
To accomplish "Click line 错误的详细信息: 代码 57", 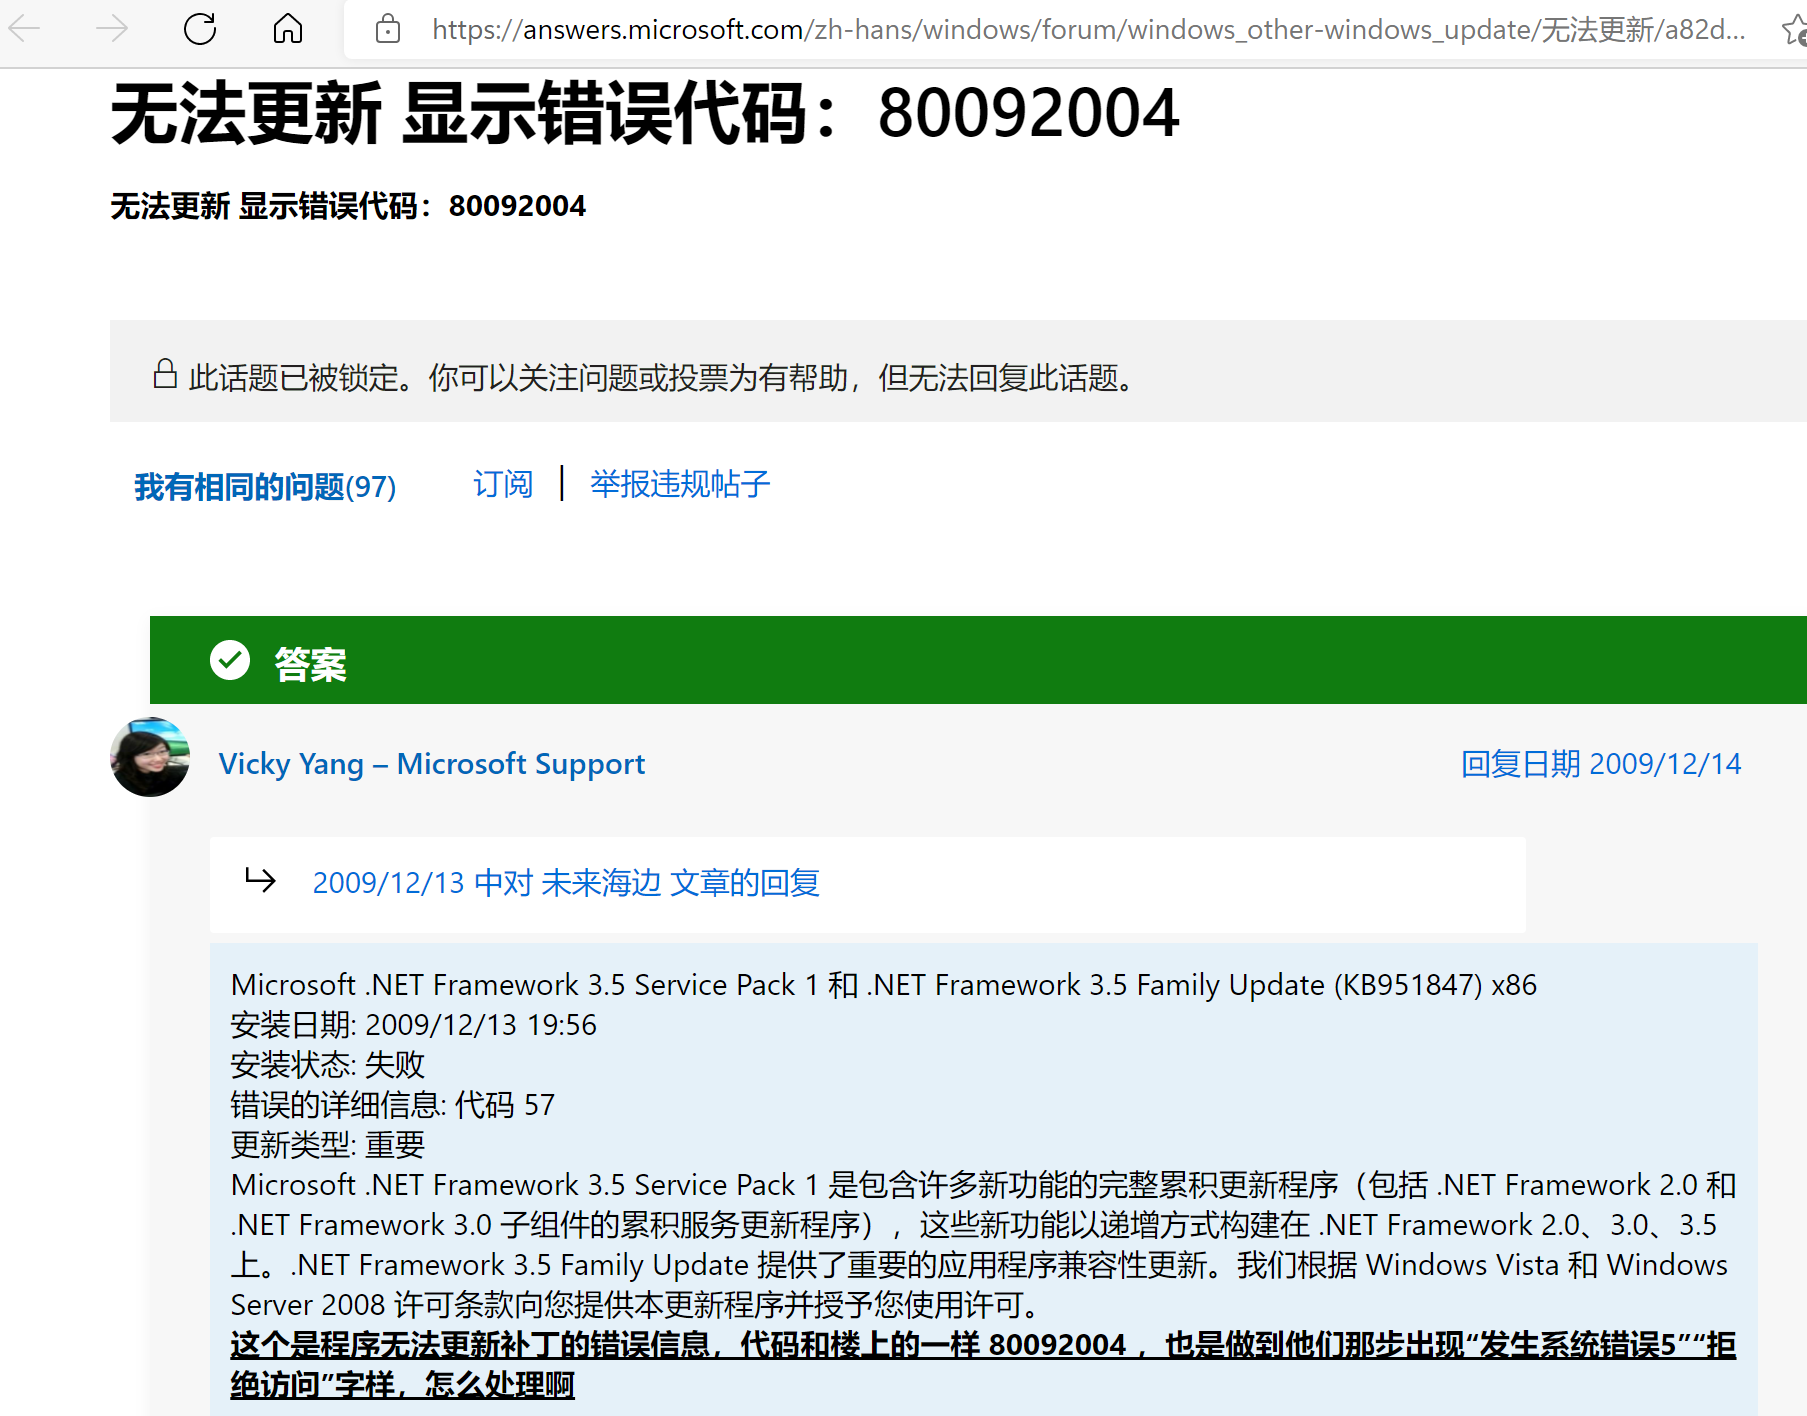I will click(x=392, y=1105).
